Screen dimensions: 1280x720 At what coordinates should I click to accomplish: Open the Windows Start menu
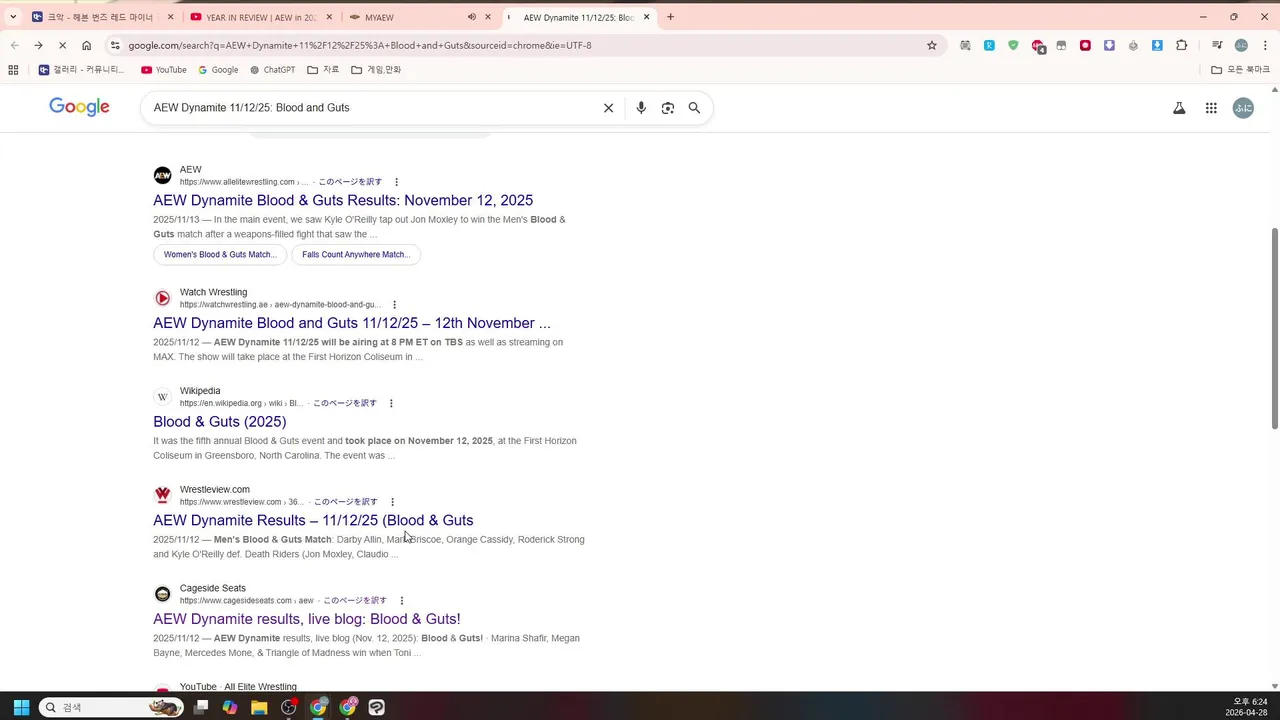click(x=21, y=707)
